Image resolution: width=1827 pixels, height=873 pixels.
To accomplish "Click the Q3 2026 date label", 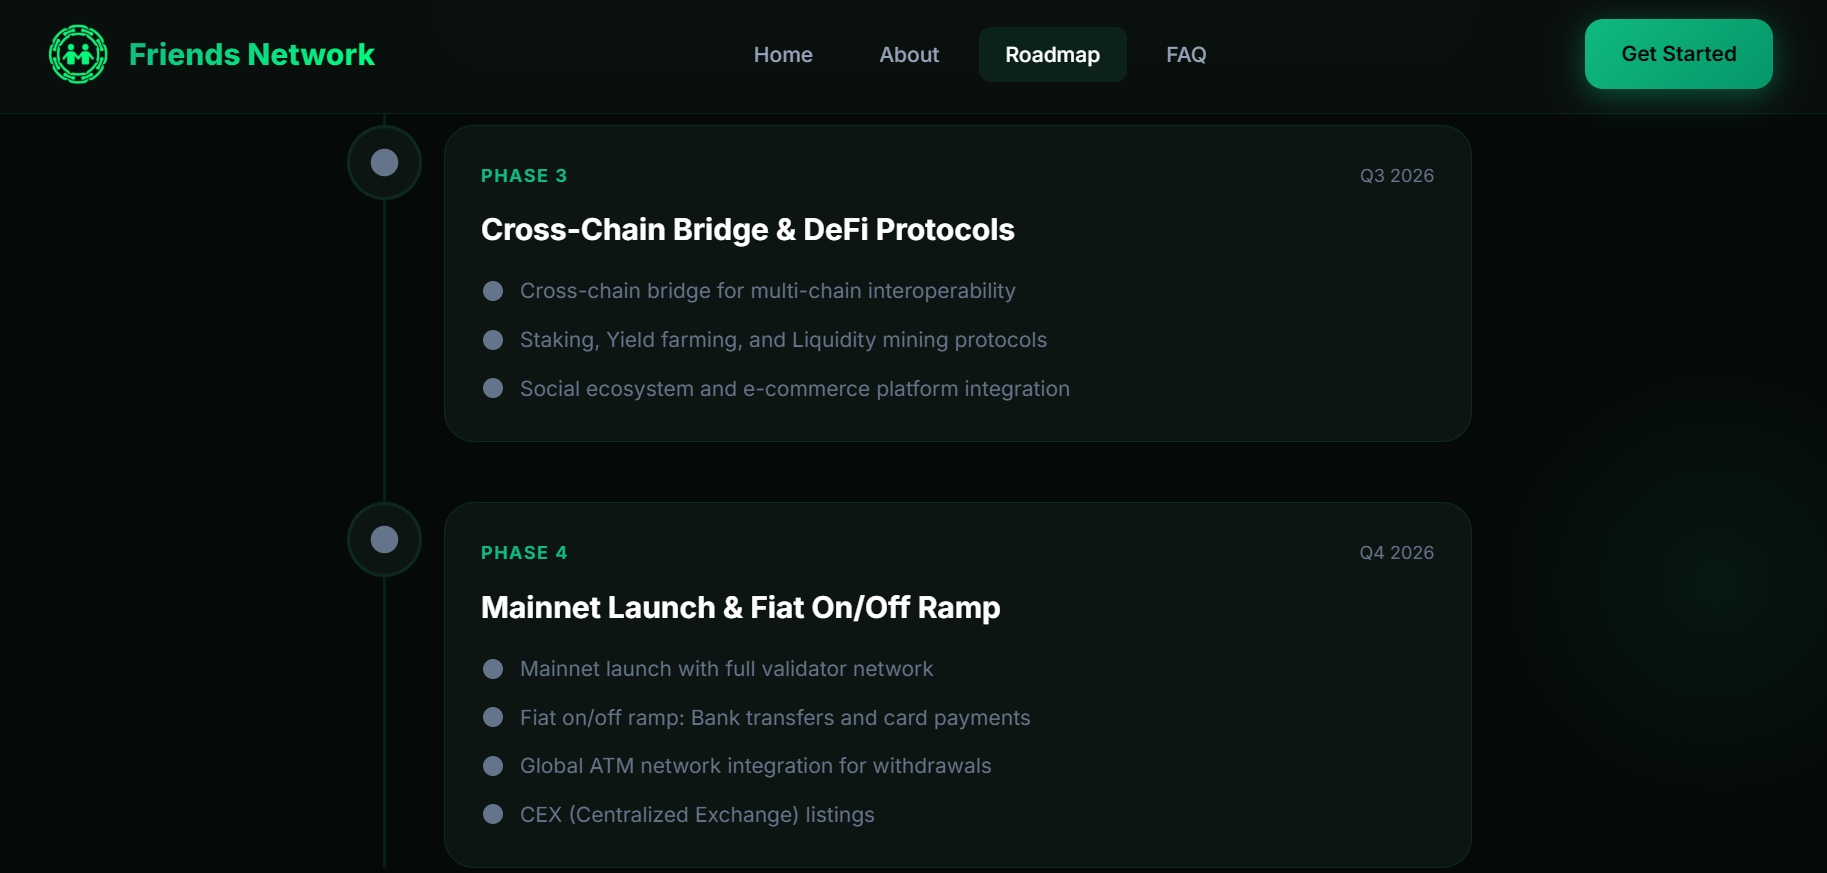I will click(x=1396, y=176).
